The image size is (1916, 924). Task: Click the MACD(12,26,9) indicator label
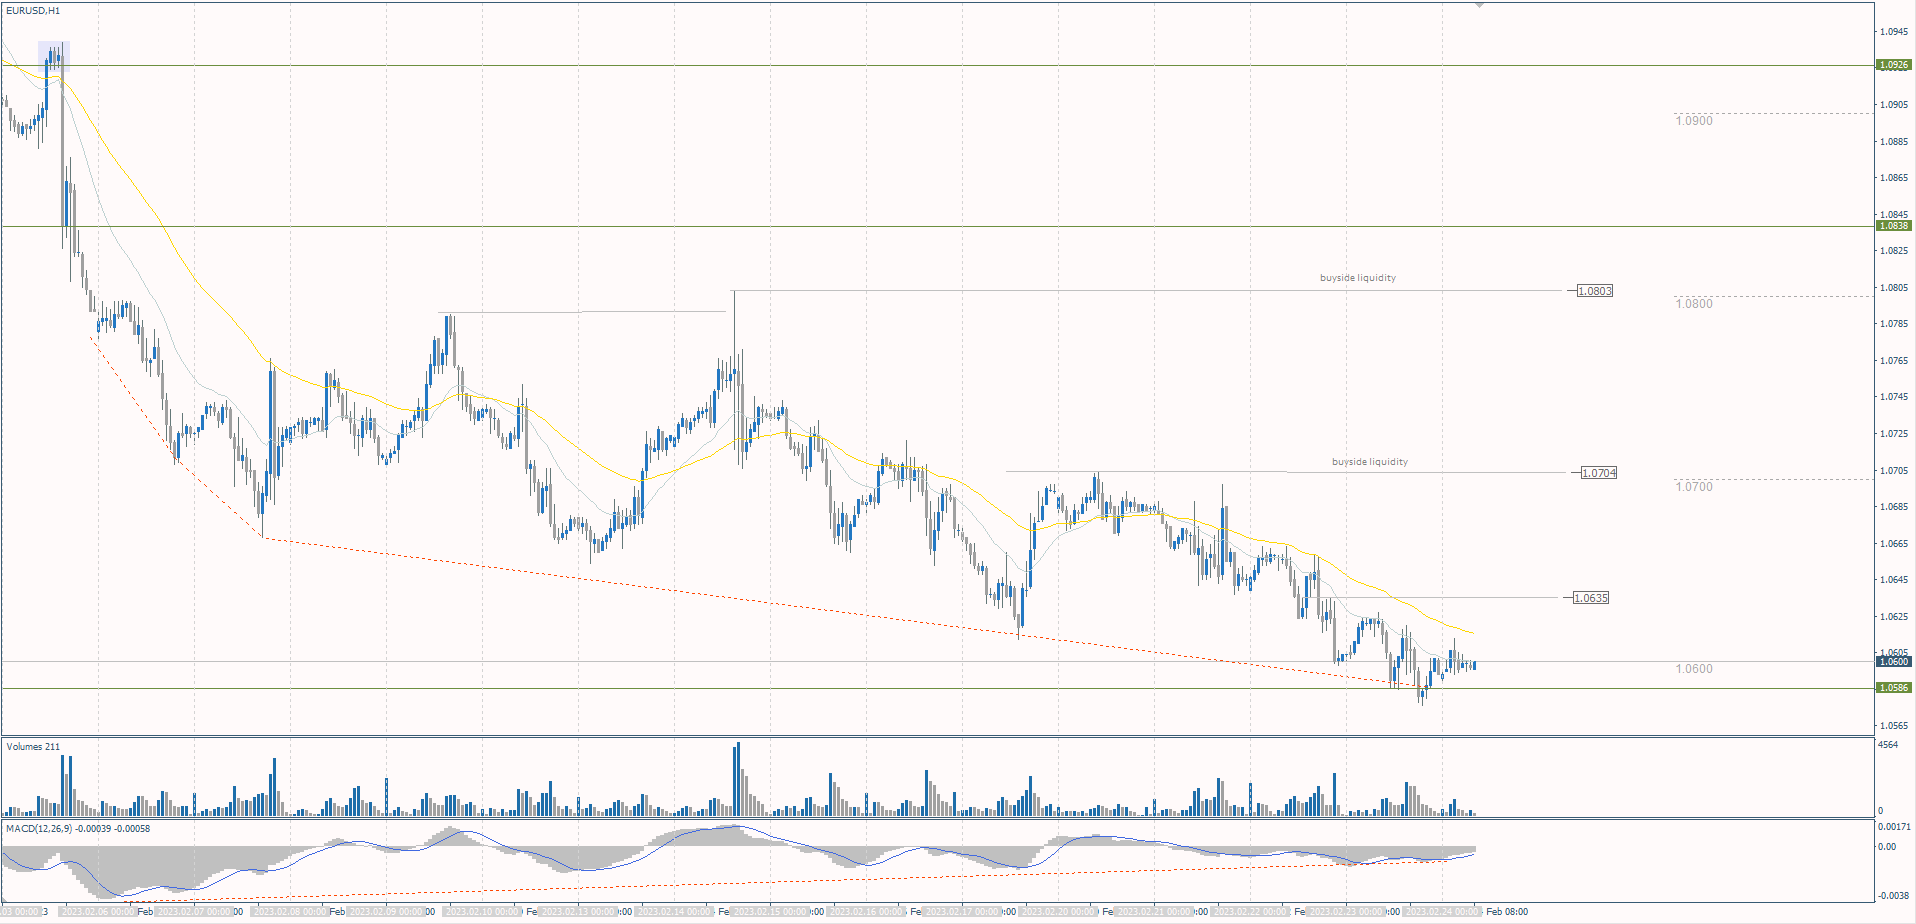pyautogui.click(x=78, y=829)
